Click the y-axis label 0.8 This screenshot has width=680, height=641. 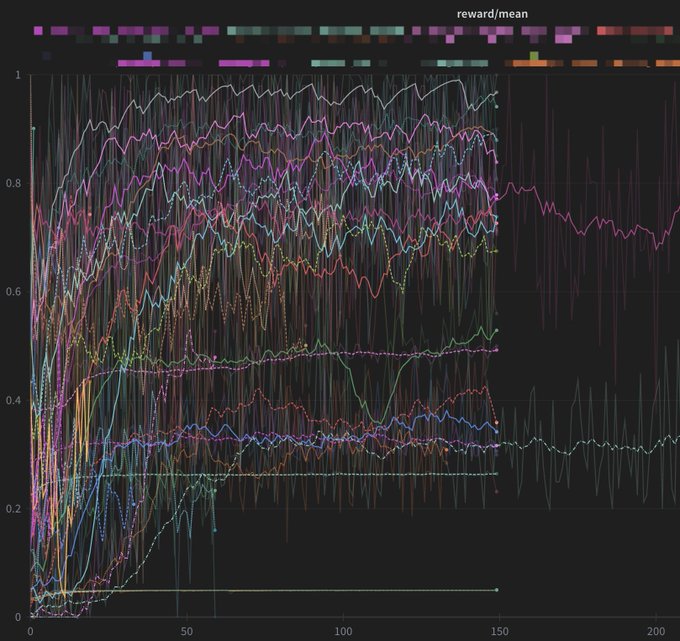coord(14,183)
